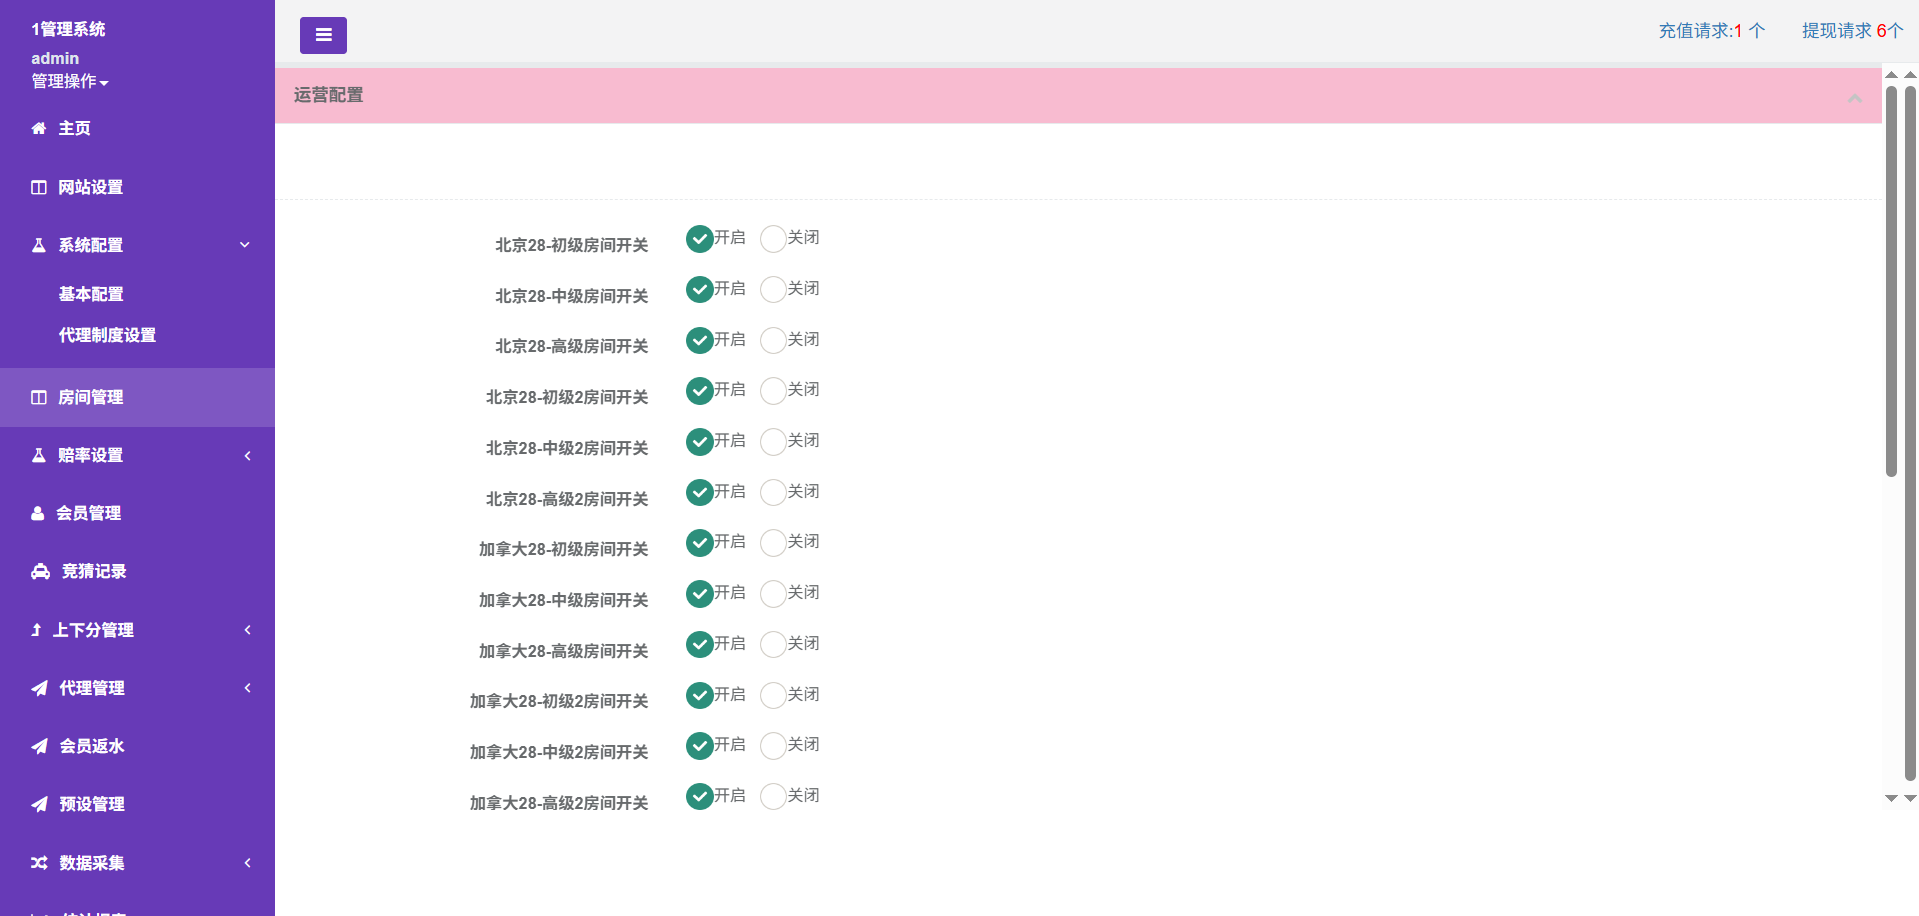Click the home icon beside 主页
The height and width of the screenshot is (916, 1919).
click(x=39, y=128)
